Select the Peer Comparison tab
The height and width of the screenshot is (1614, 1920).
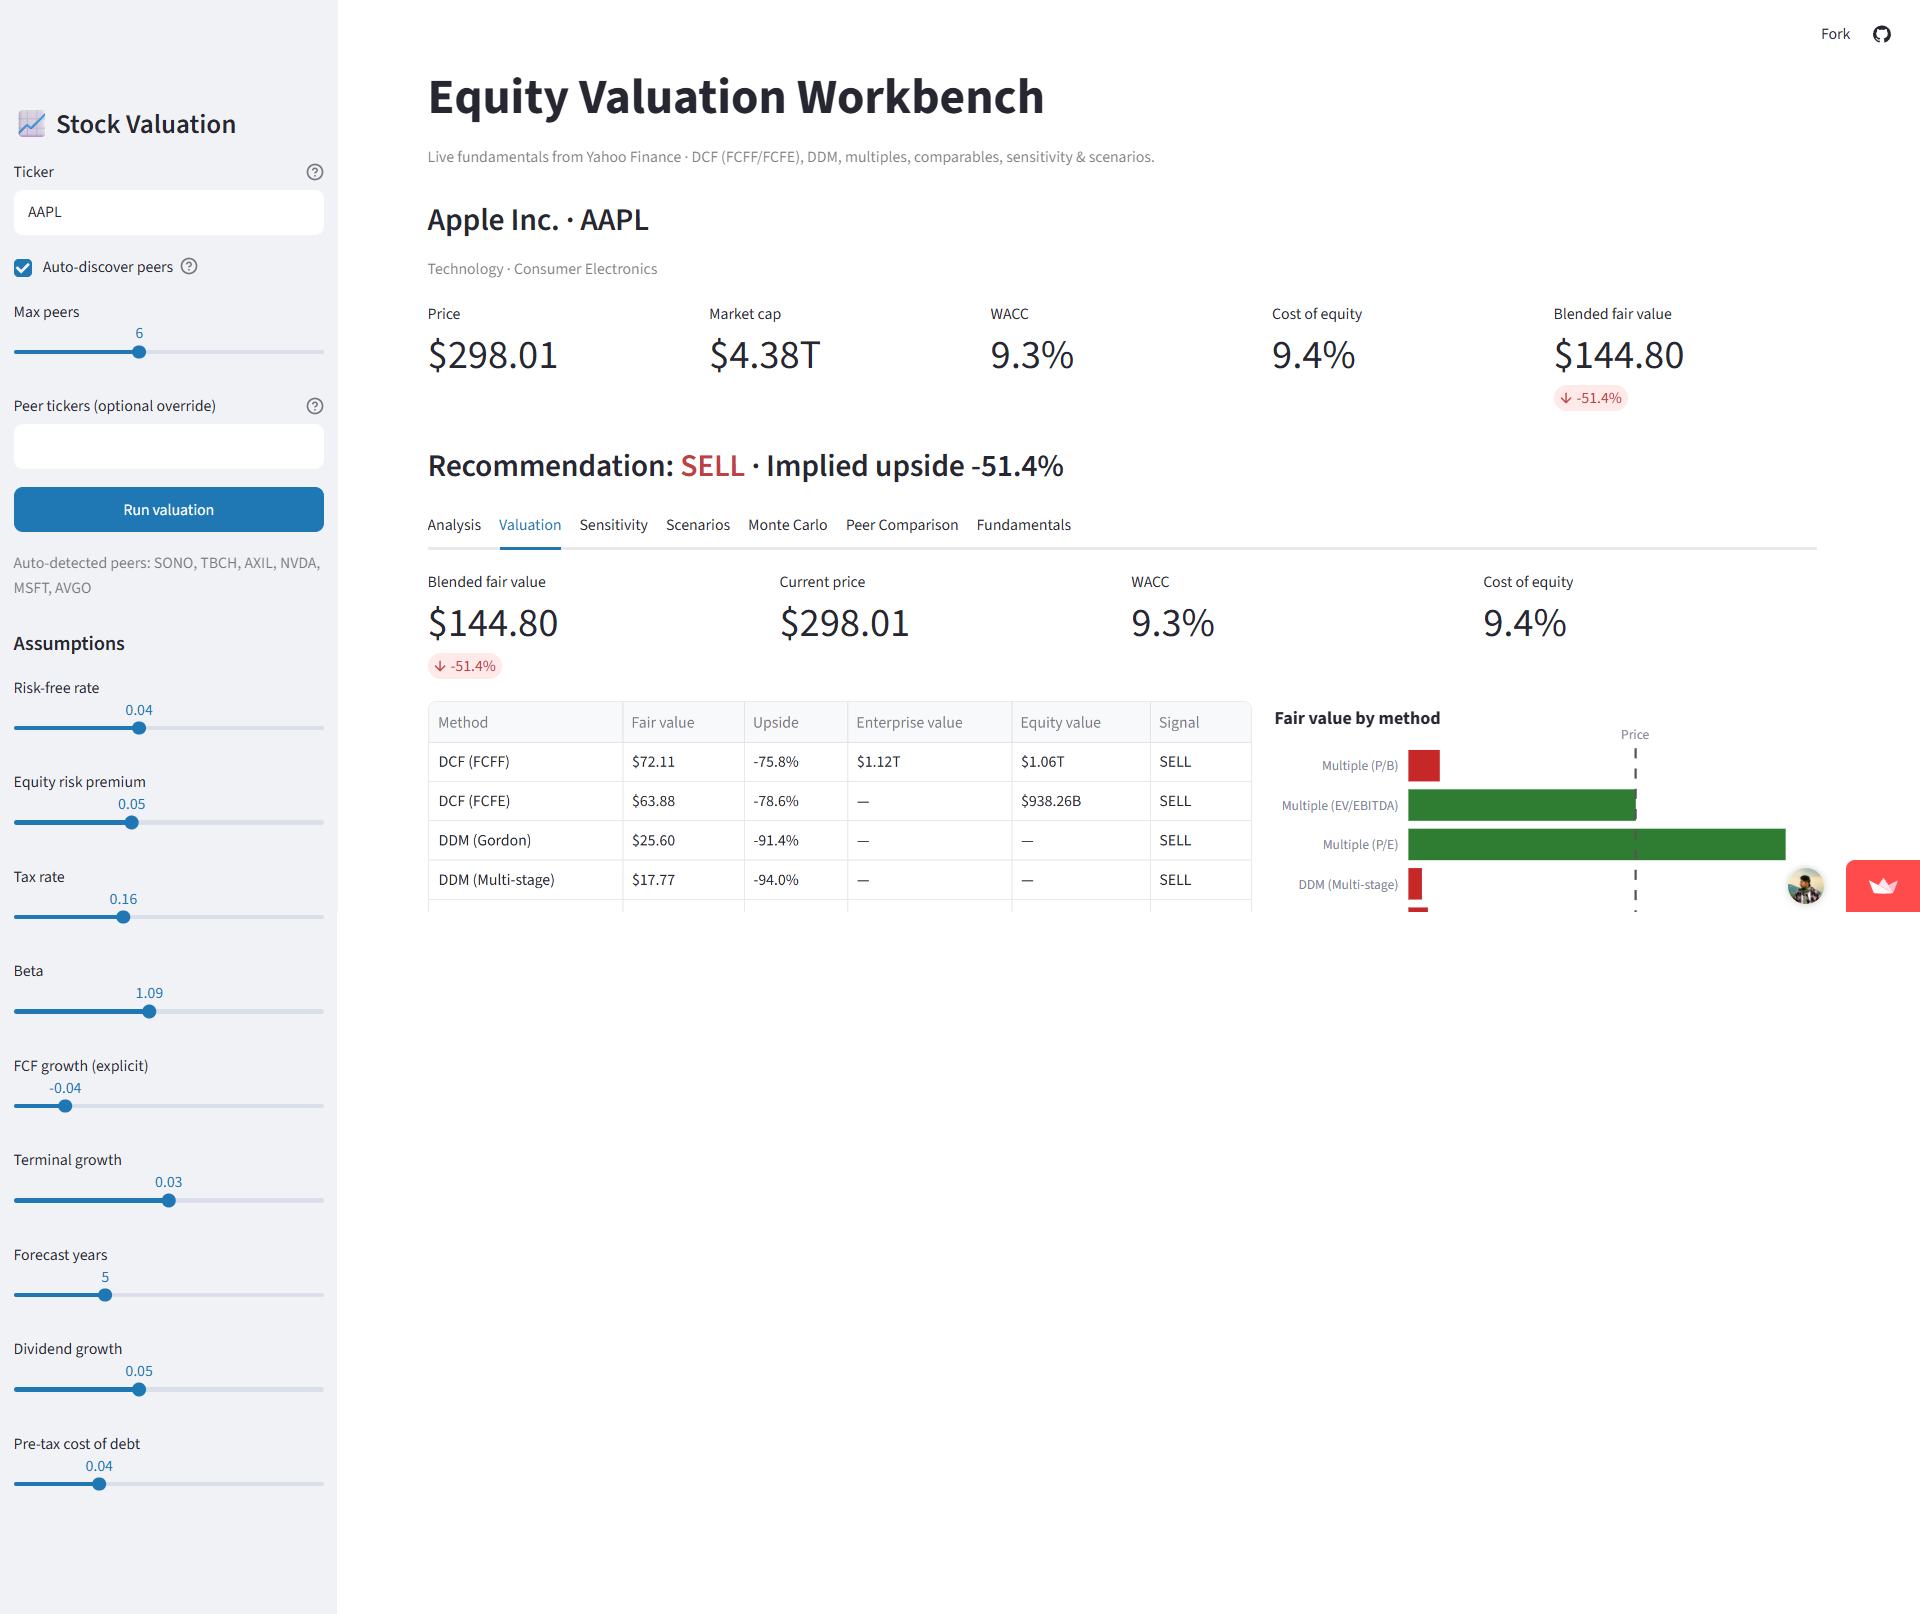click(901, 525)
